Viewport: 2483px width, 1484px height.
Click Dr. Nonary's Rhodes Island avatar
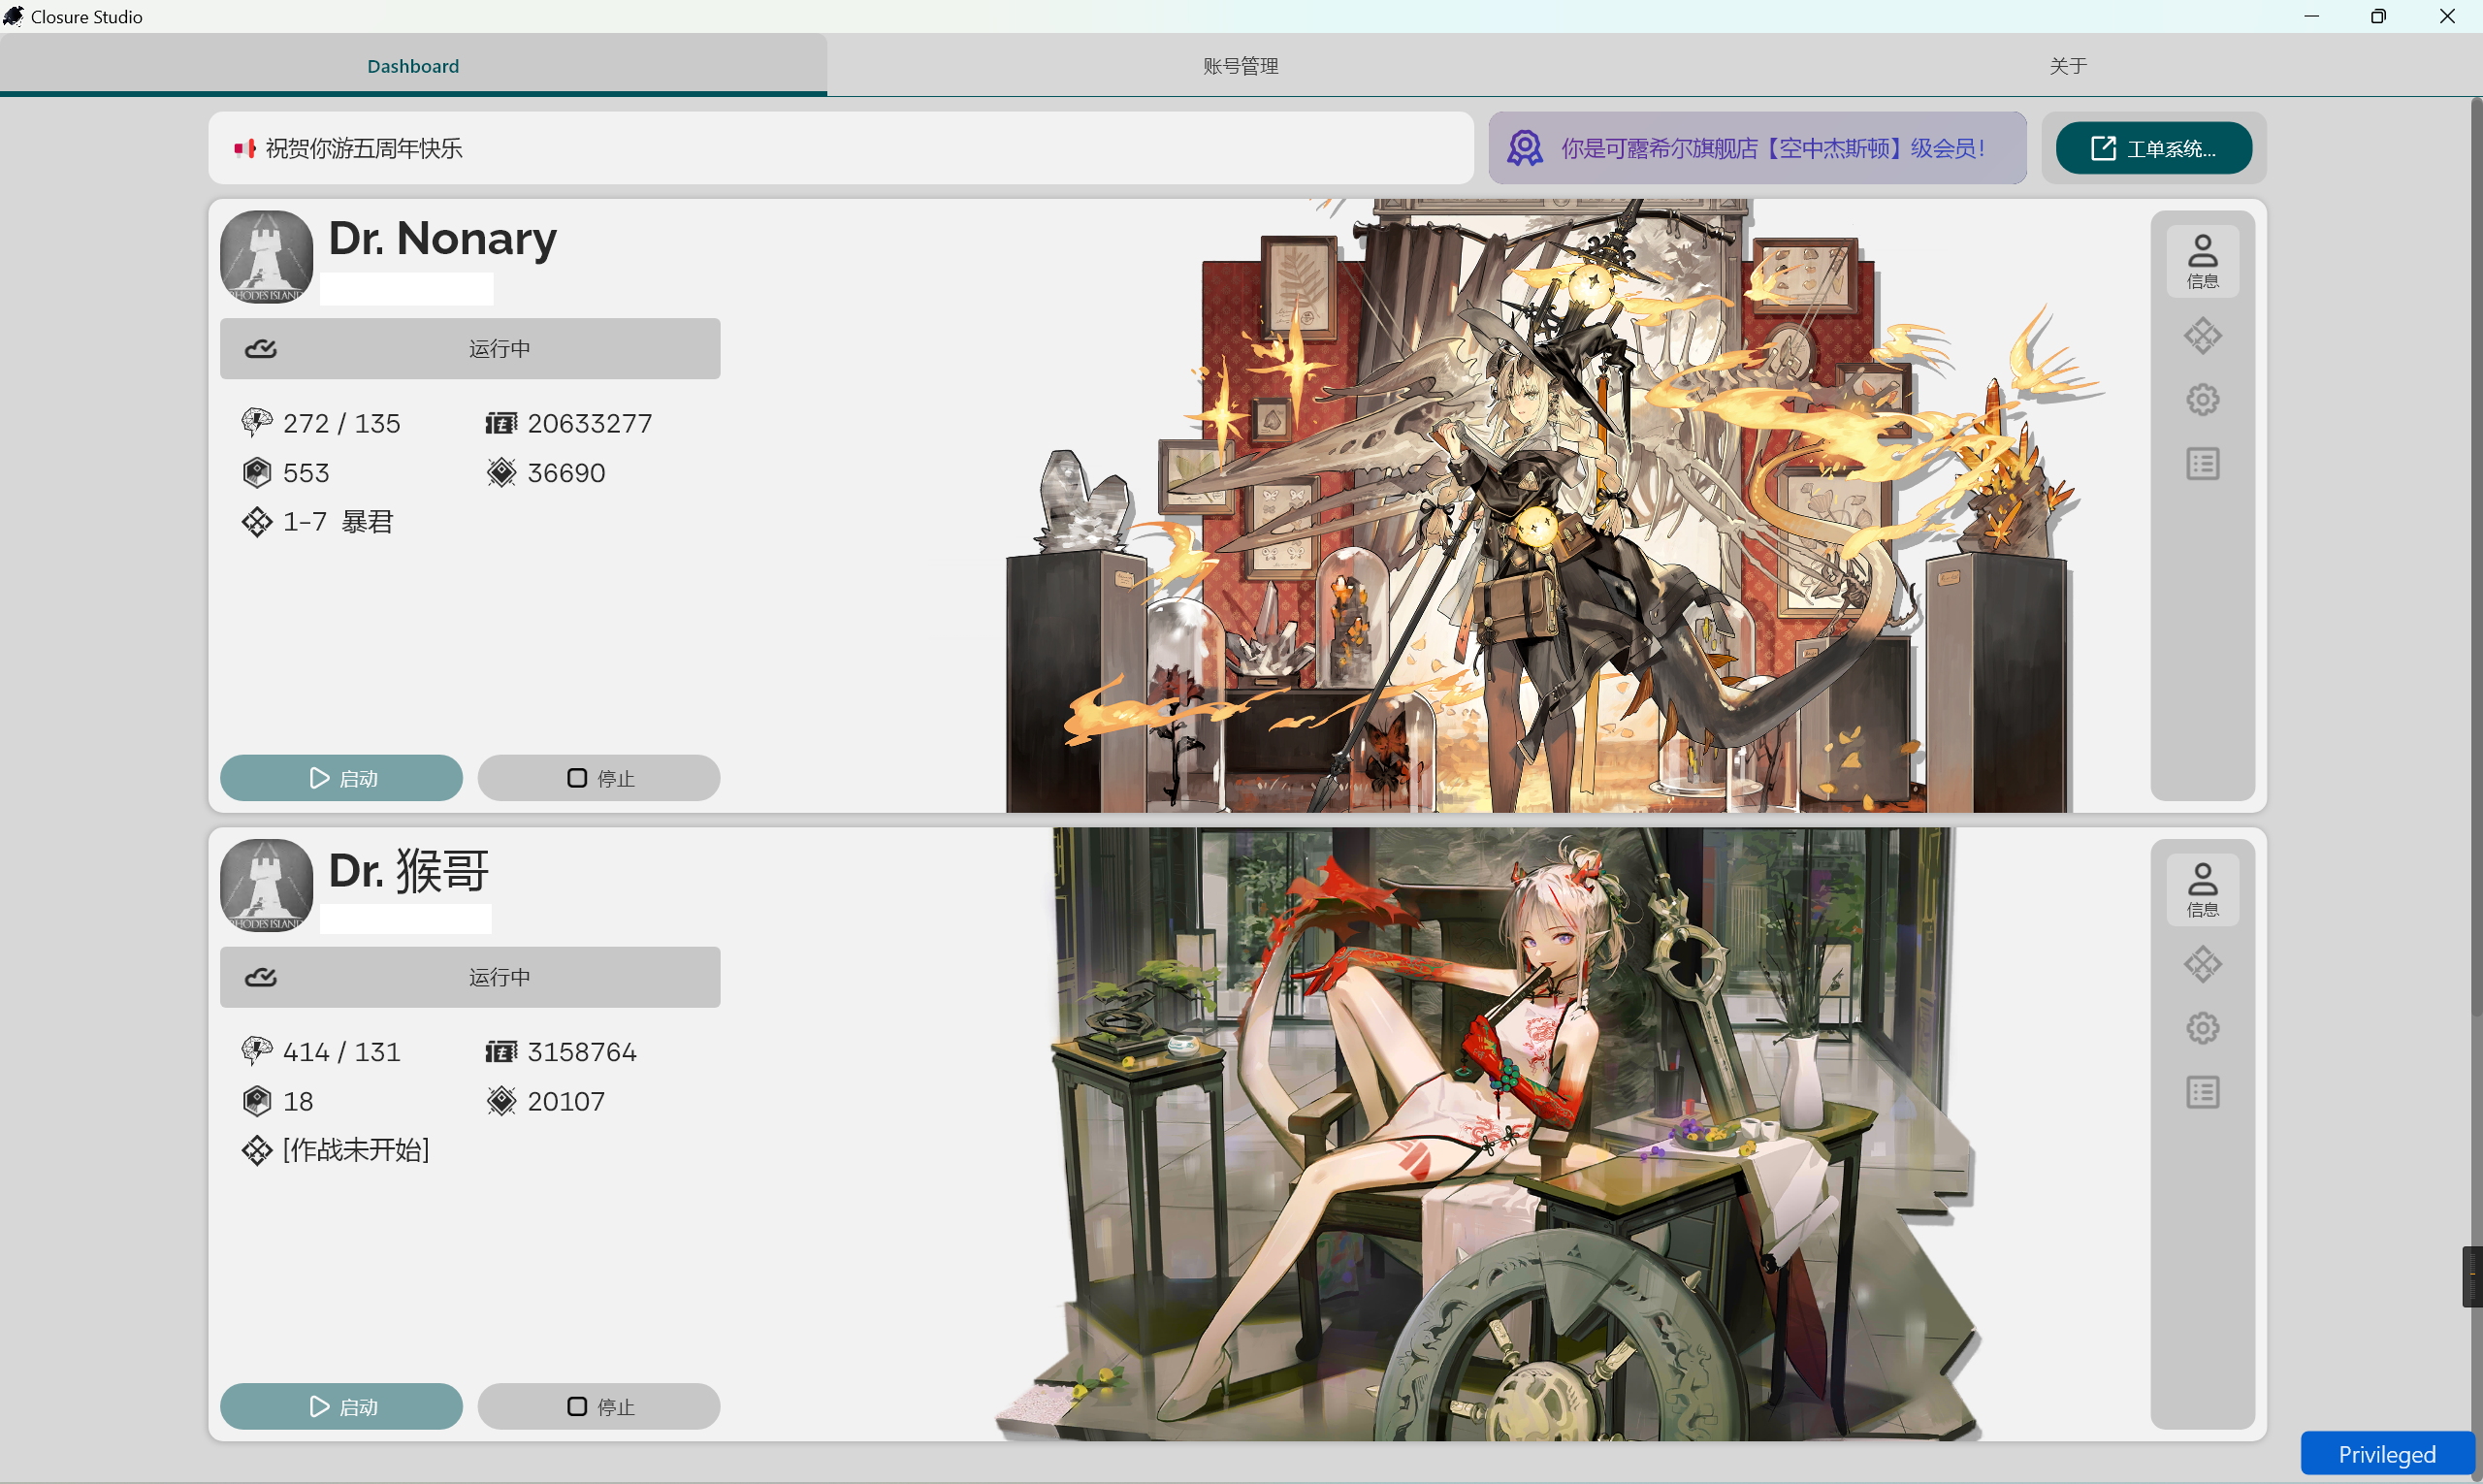(266, 257)
